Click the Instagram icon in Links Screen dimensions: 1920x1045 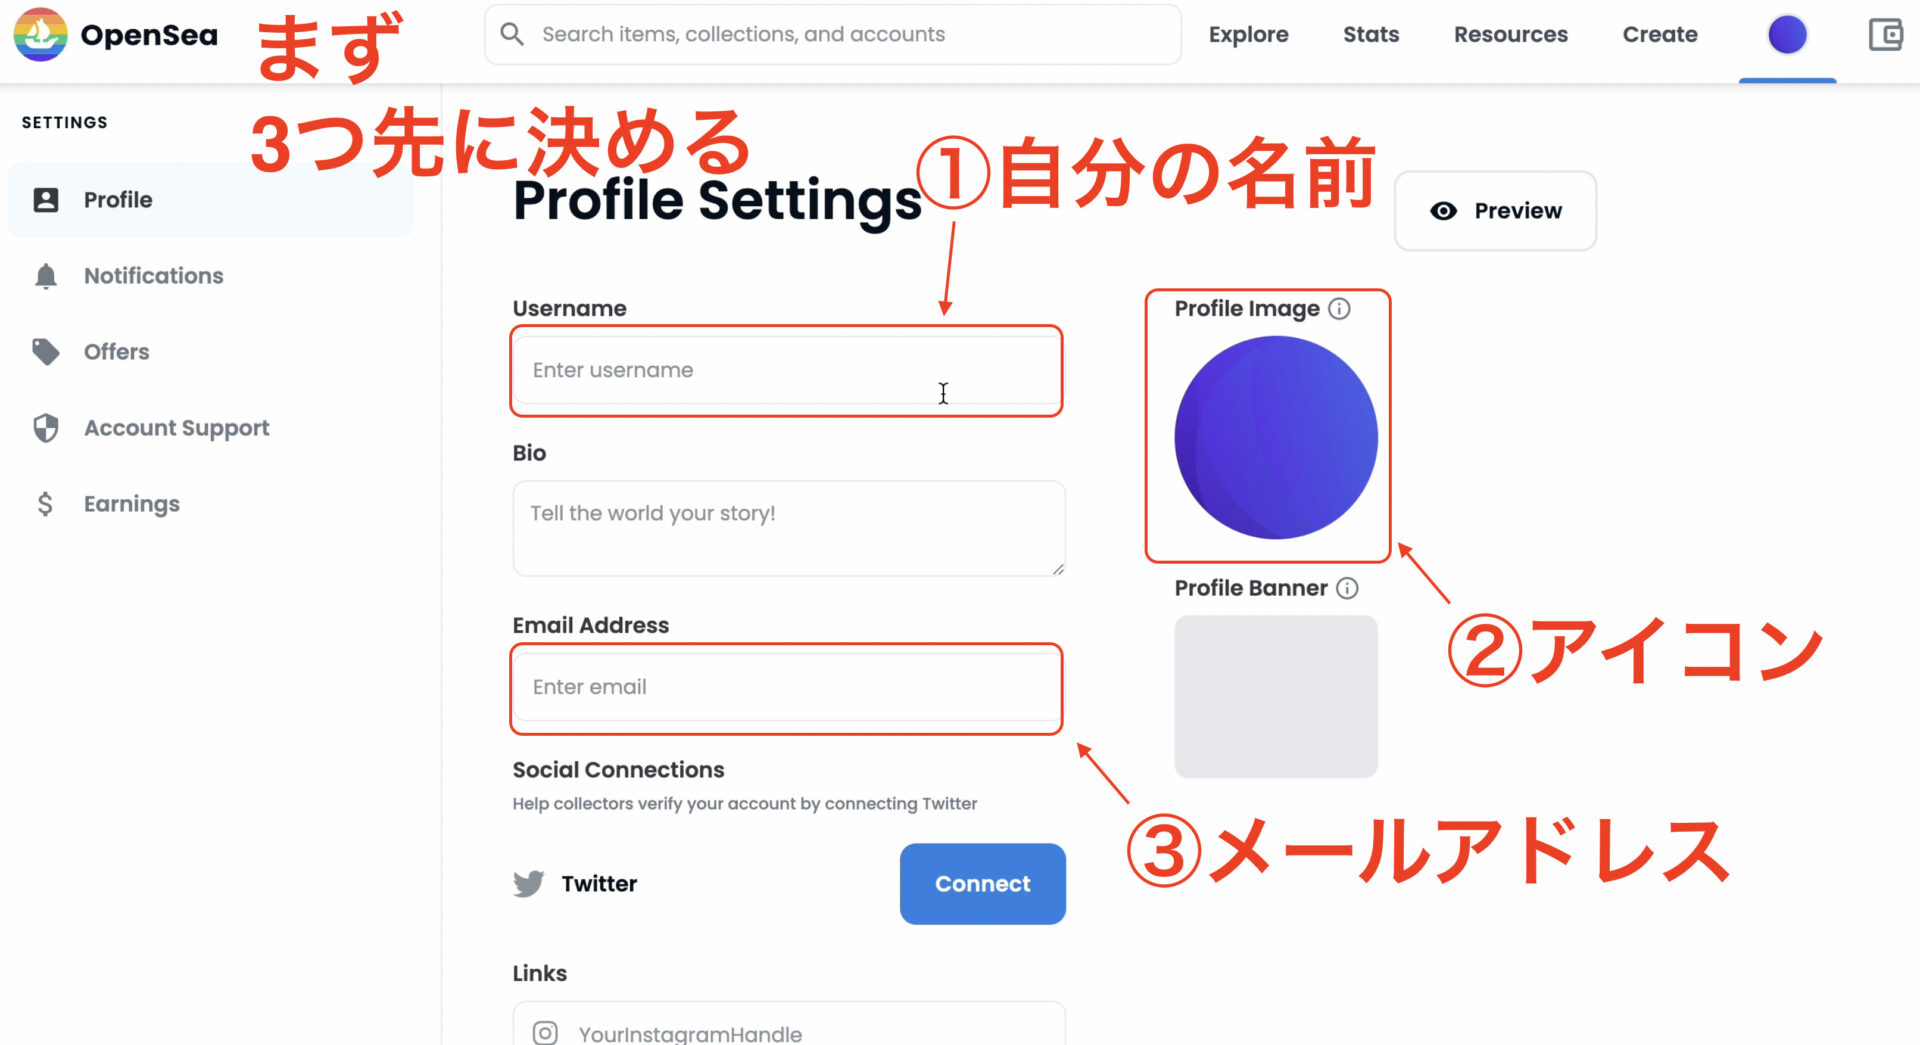click(x=545, y=1032)
